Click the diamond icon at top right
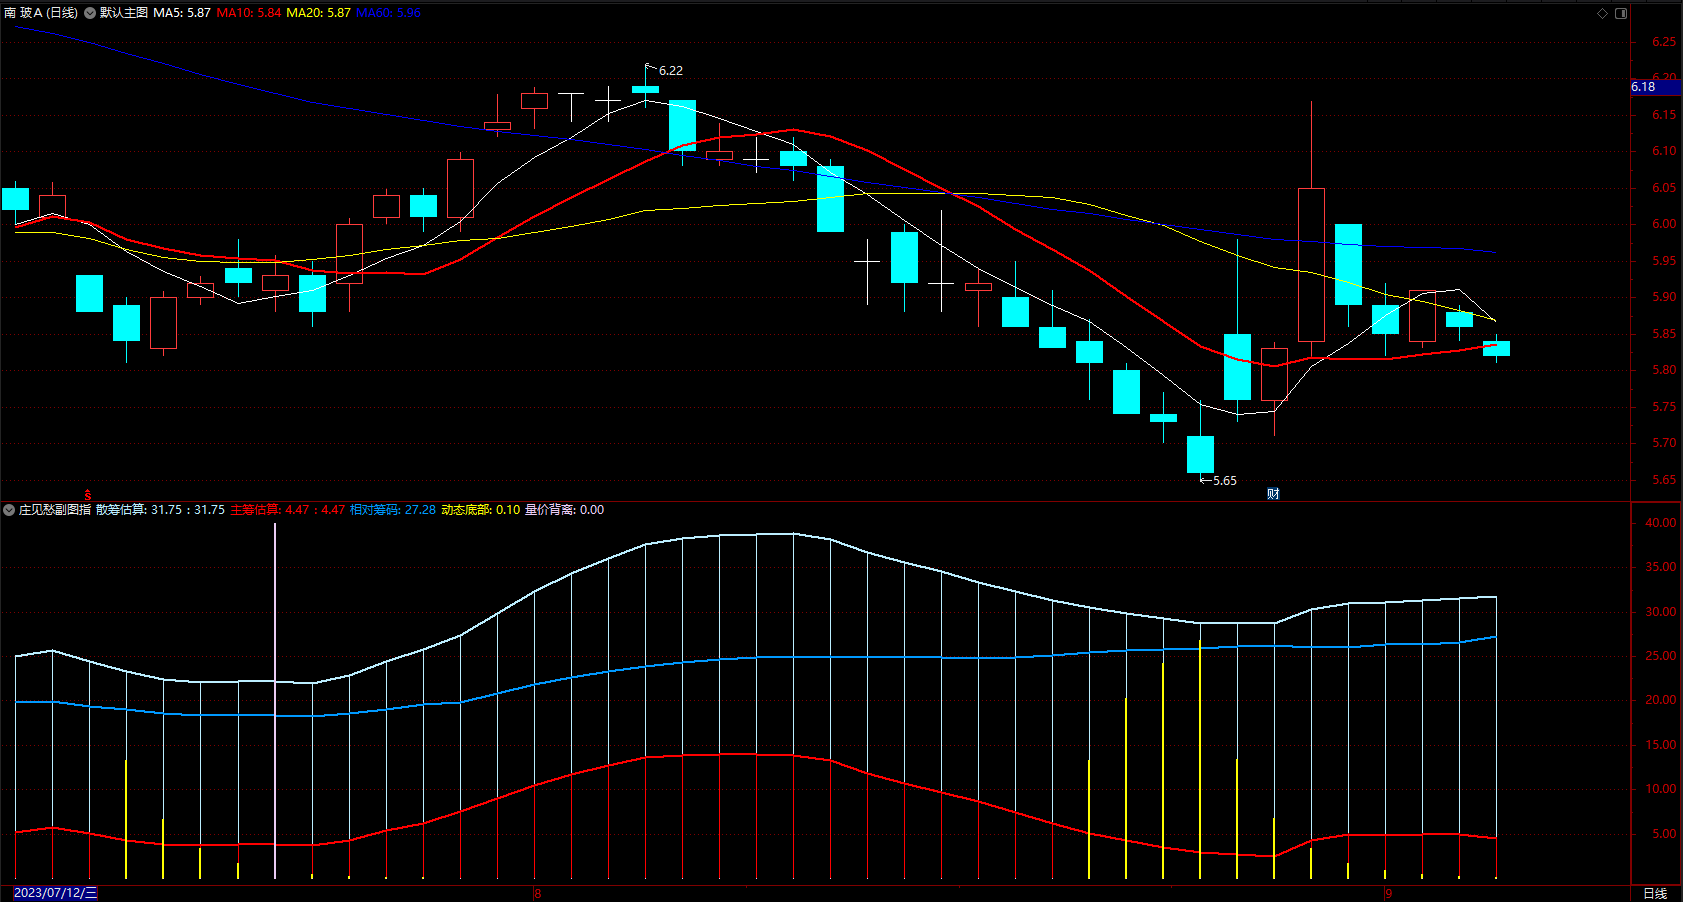1683x902 pixels. (x=1602, y=13)
